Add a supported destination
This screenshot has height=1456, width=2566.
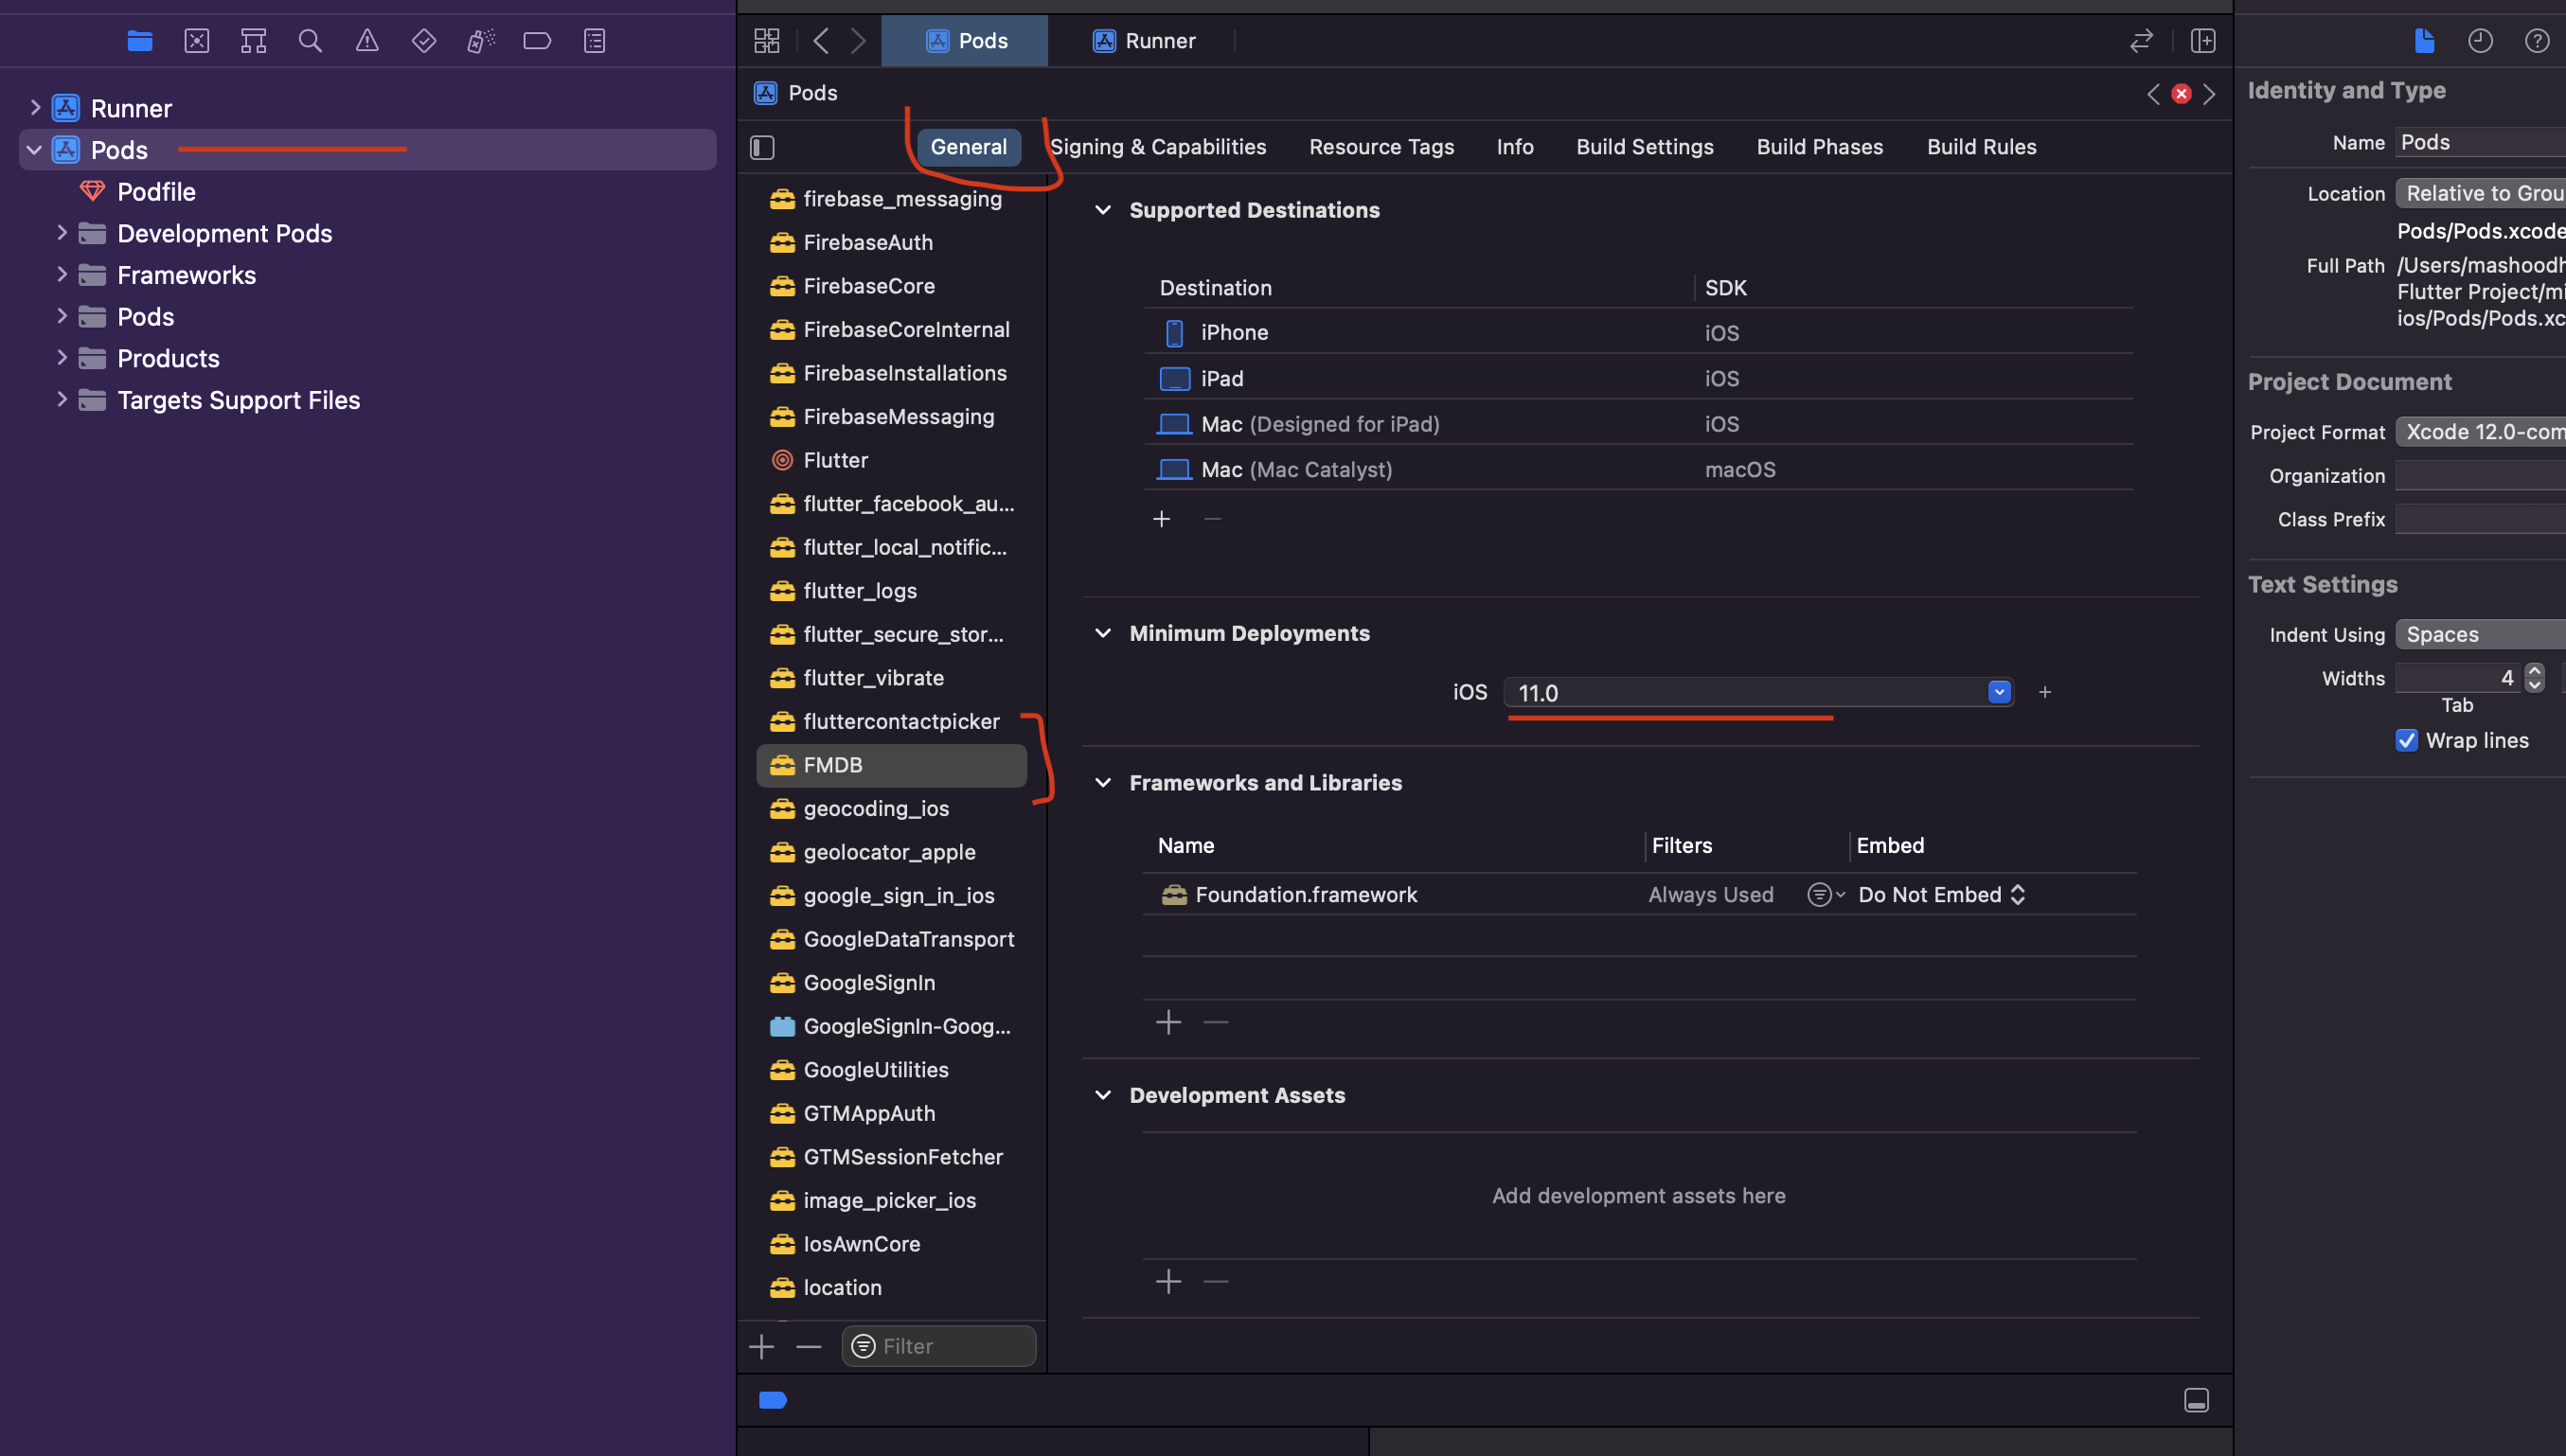click(x=1161, y=519)
